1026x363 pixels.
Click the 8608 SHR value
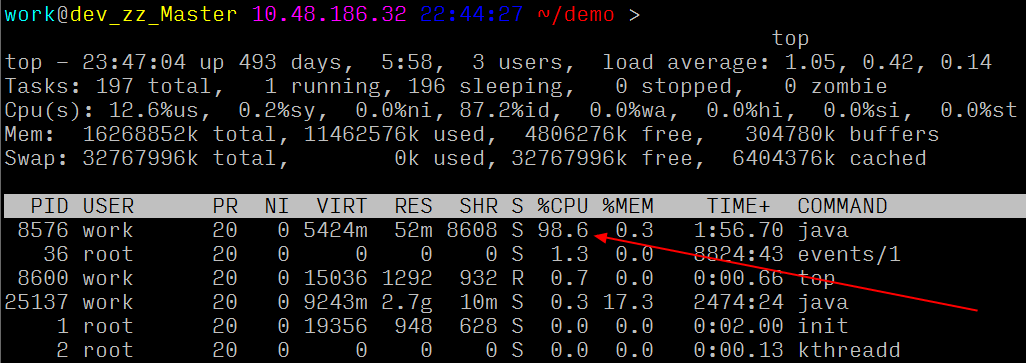pyautogui.click(x=472, y=230)
